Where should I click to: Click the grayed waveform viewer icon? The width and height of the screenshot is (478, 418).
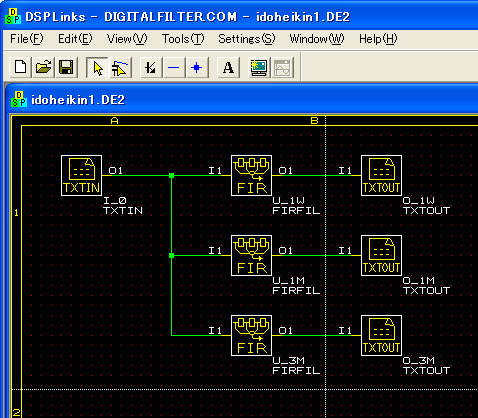pyautogui.click(x=283, y=68)
